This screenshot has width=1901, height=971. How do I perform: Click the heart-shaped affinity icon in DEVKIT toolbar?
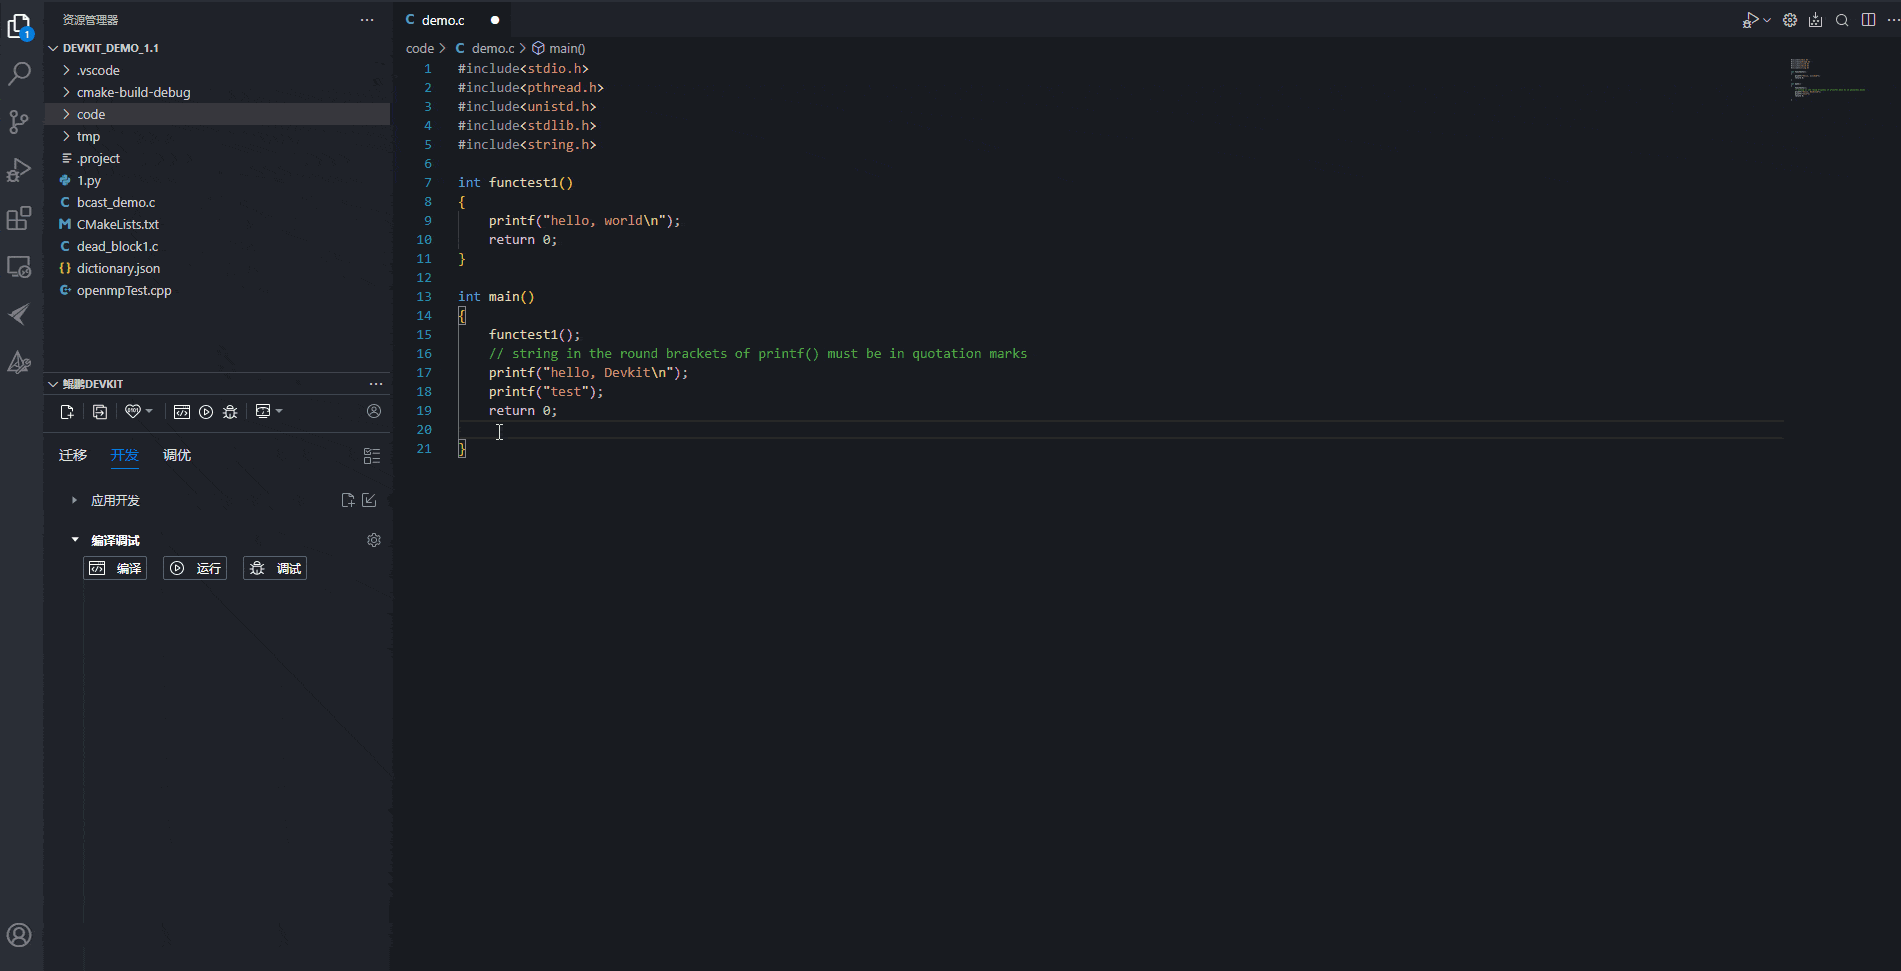(132, 411)
